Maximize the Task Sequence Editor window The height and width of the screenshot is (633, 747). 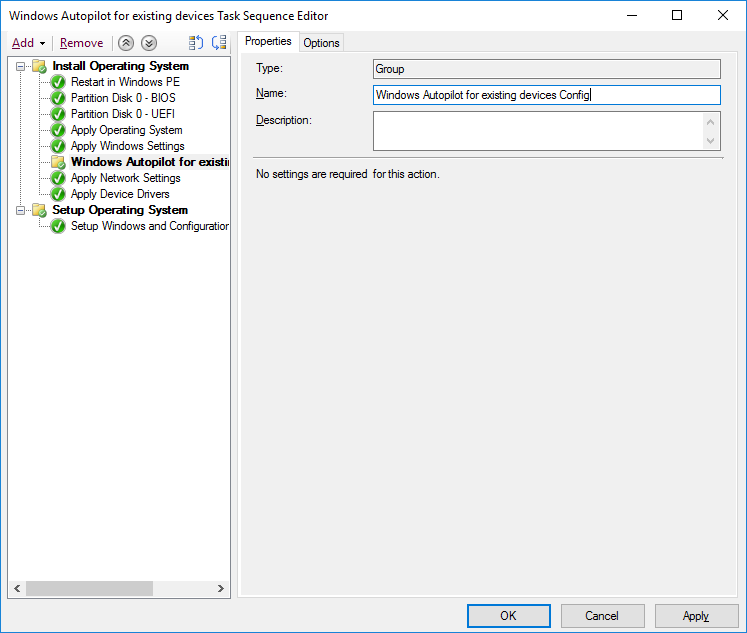676,15
